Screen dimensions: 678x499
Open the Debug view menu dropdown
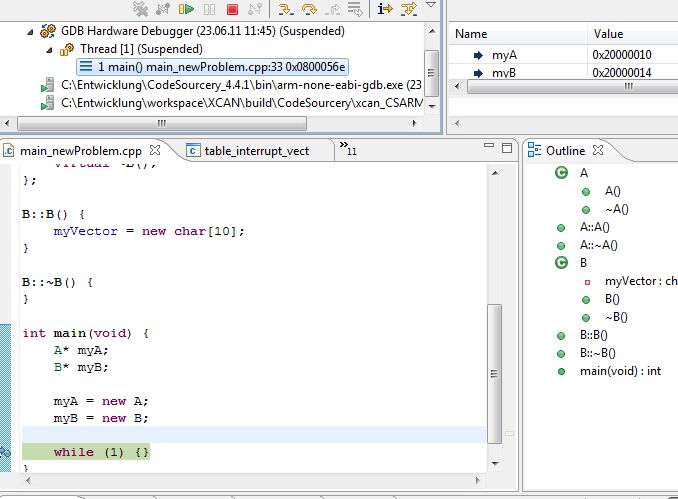431,6
